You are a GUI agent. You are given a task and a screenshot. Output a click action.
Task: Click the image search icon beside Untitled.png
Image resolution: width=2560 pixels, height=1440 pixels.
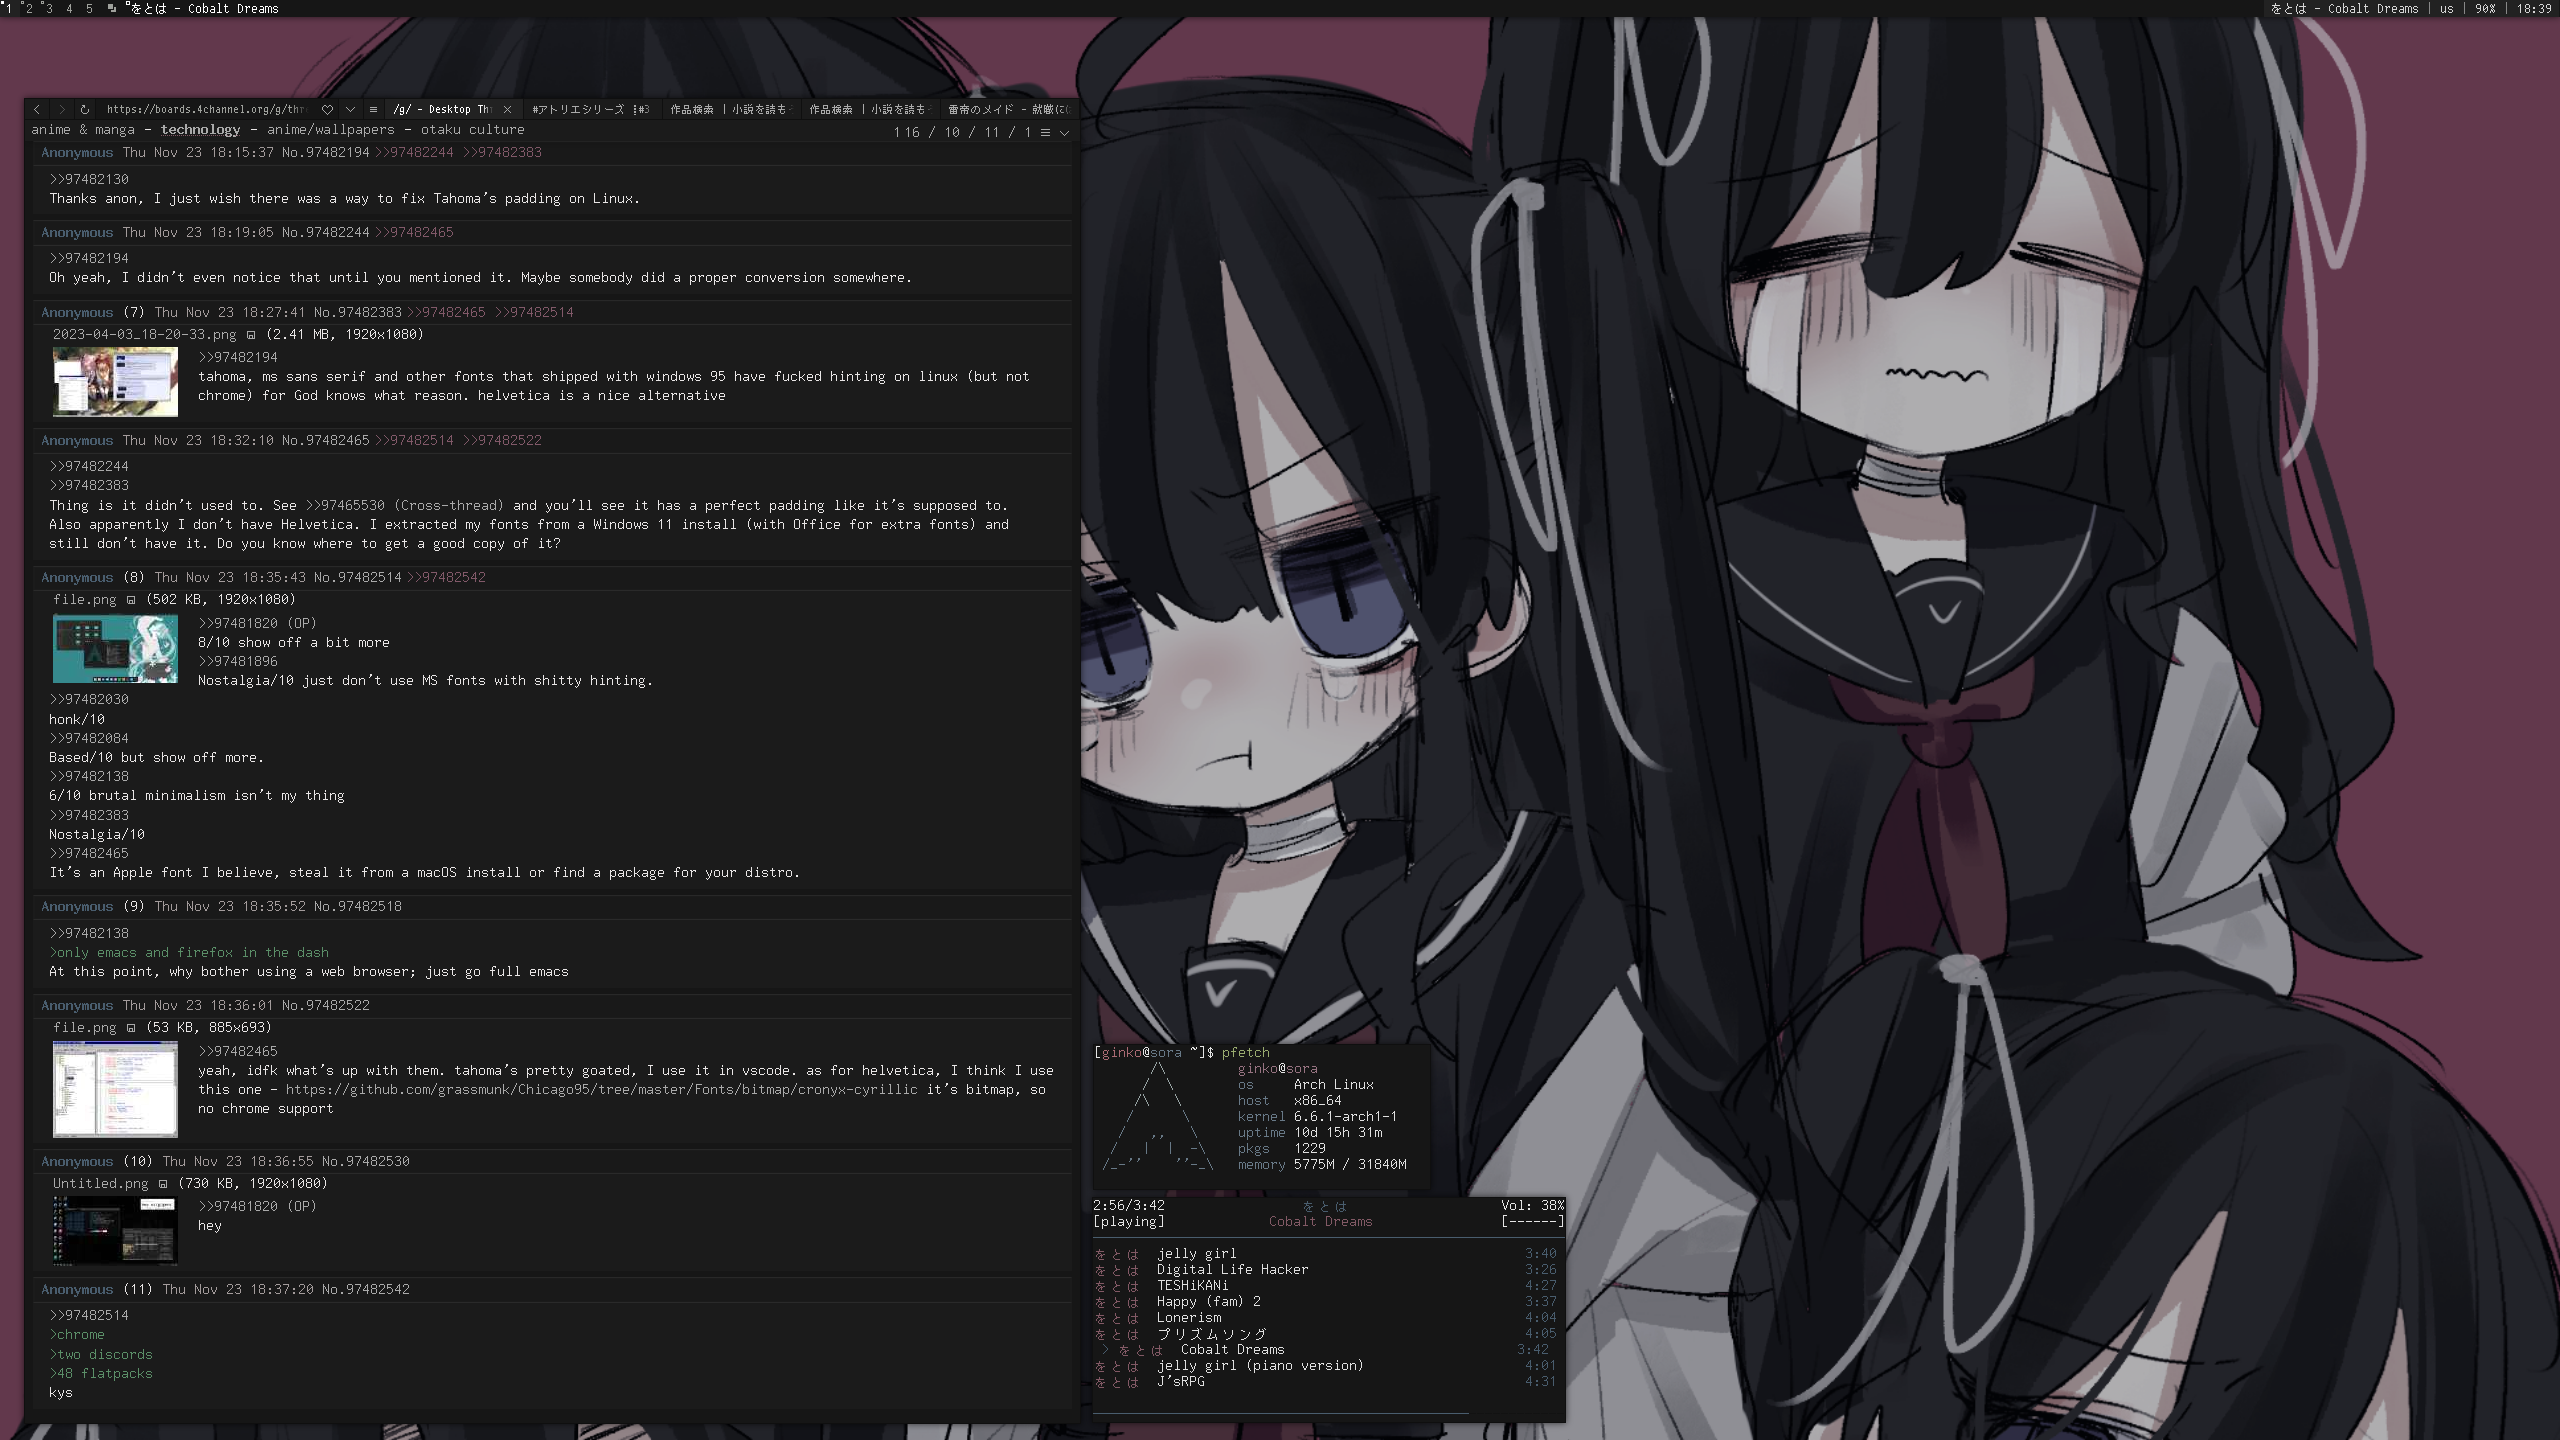[163, 1184]
